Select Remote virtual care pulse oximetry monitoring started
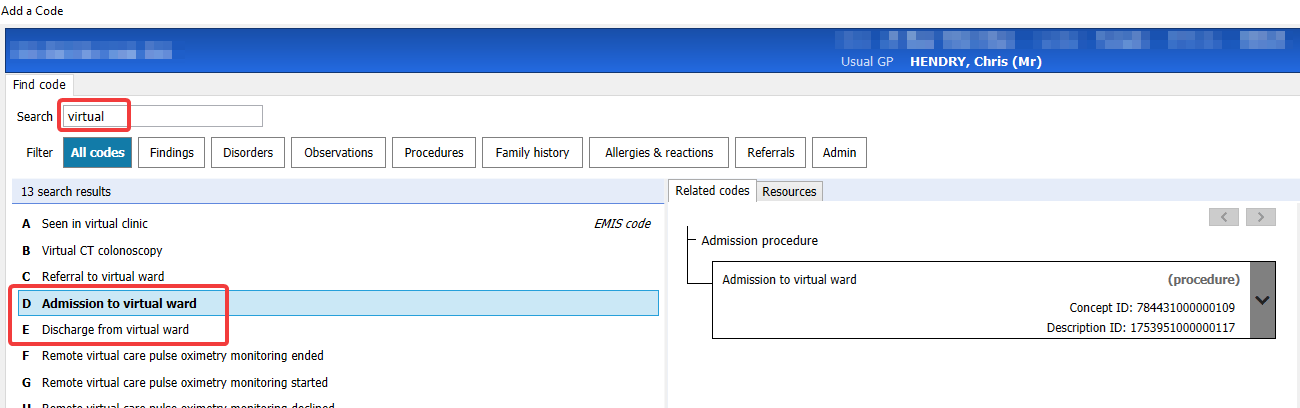 [x=338, y=383]
